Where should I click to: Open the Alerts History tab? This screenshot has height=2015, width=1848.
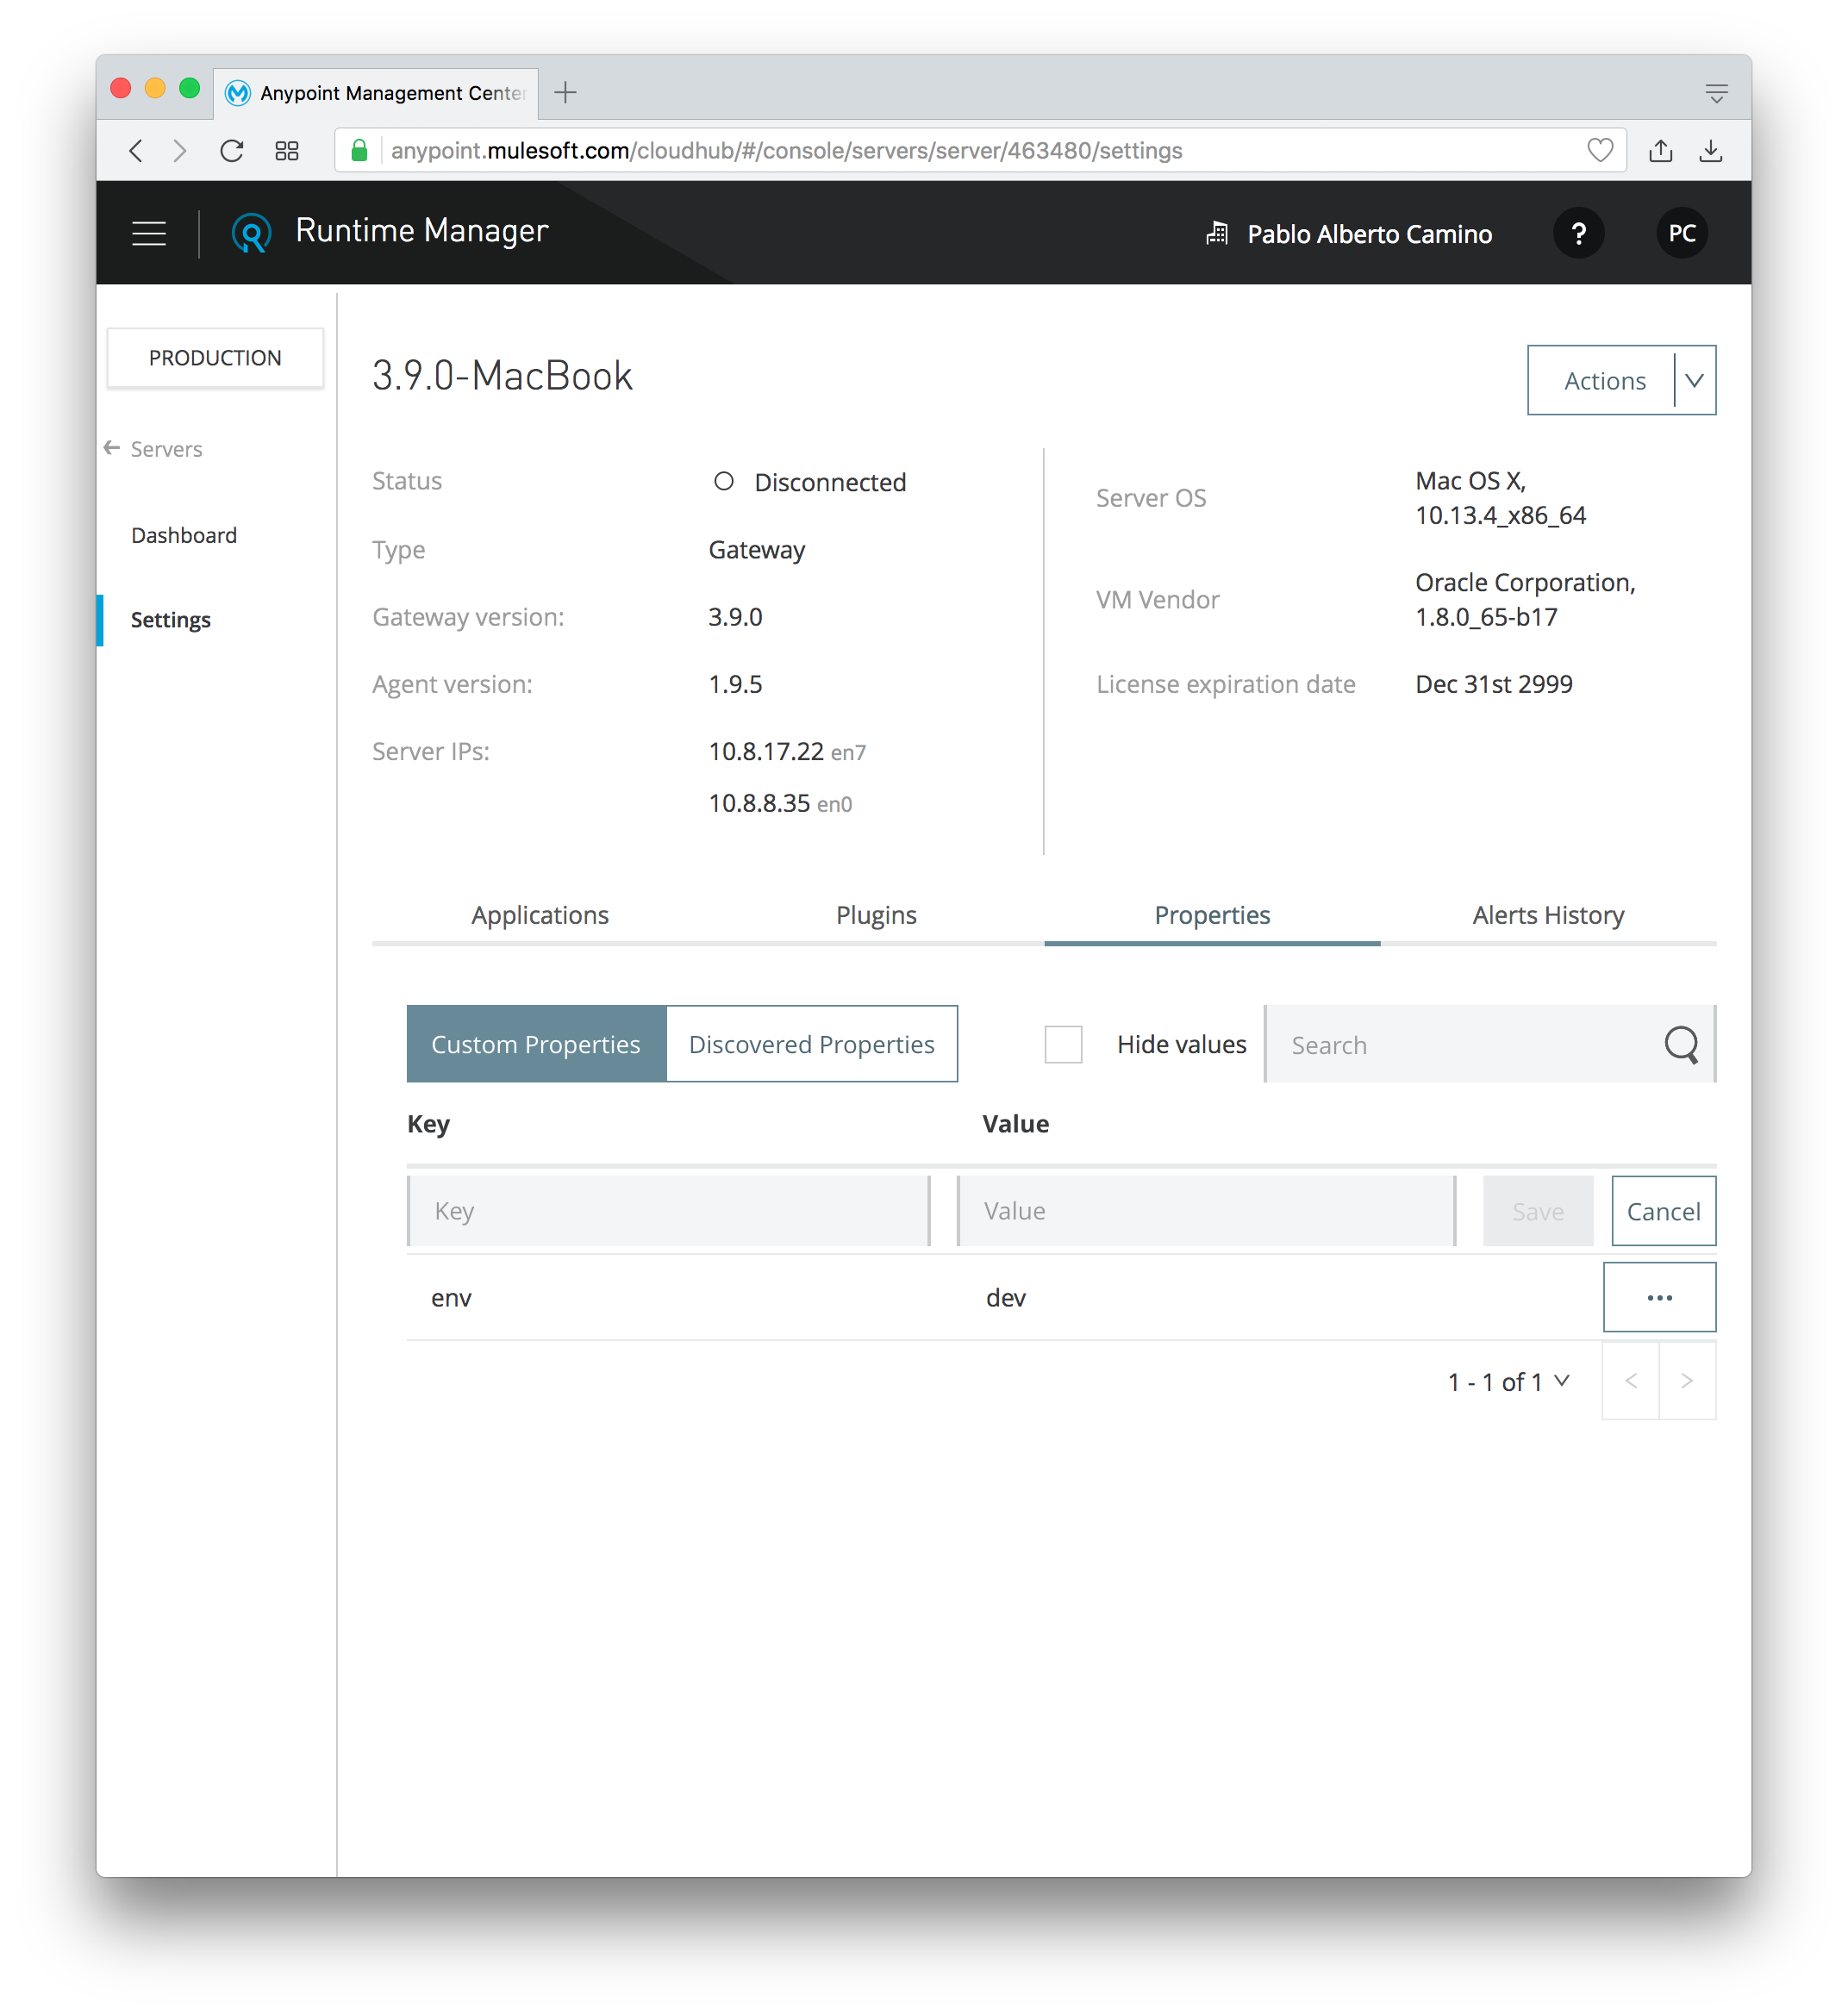[1548, 915]
